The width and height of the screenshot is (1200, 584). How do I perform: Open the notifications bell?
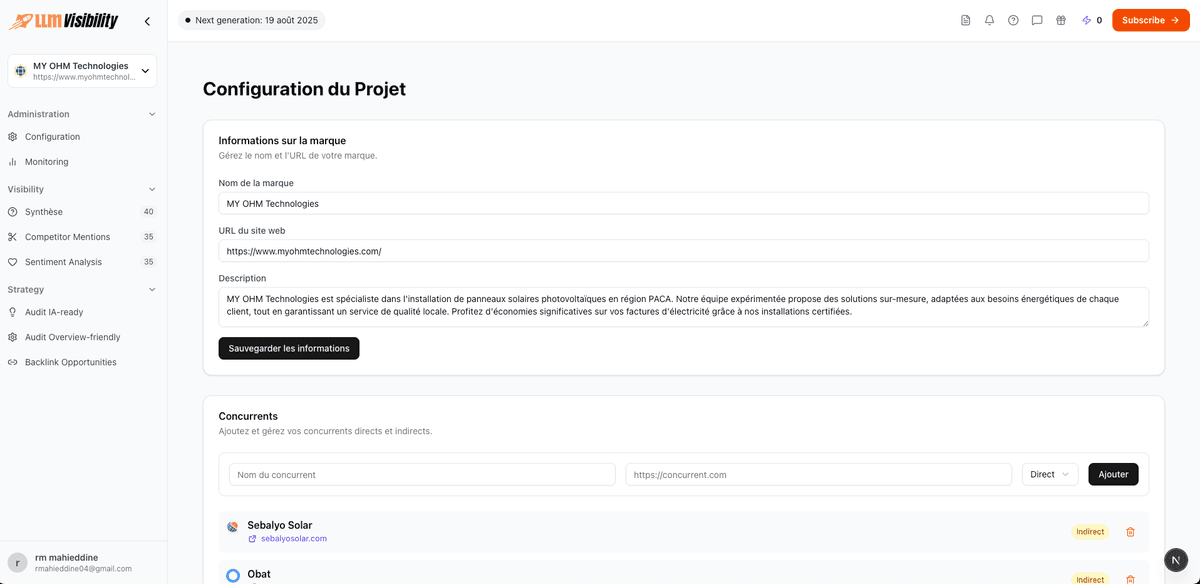click(989, 20)
